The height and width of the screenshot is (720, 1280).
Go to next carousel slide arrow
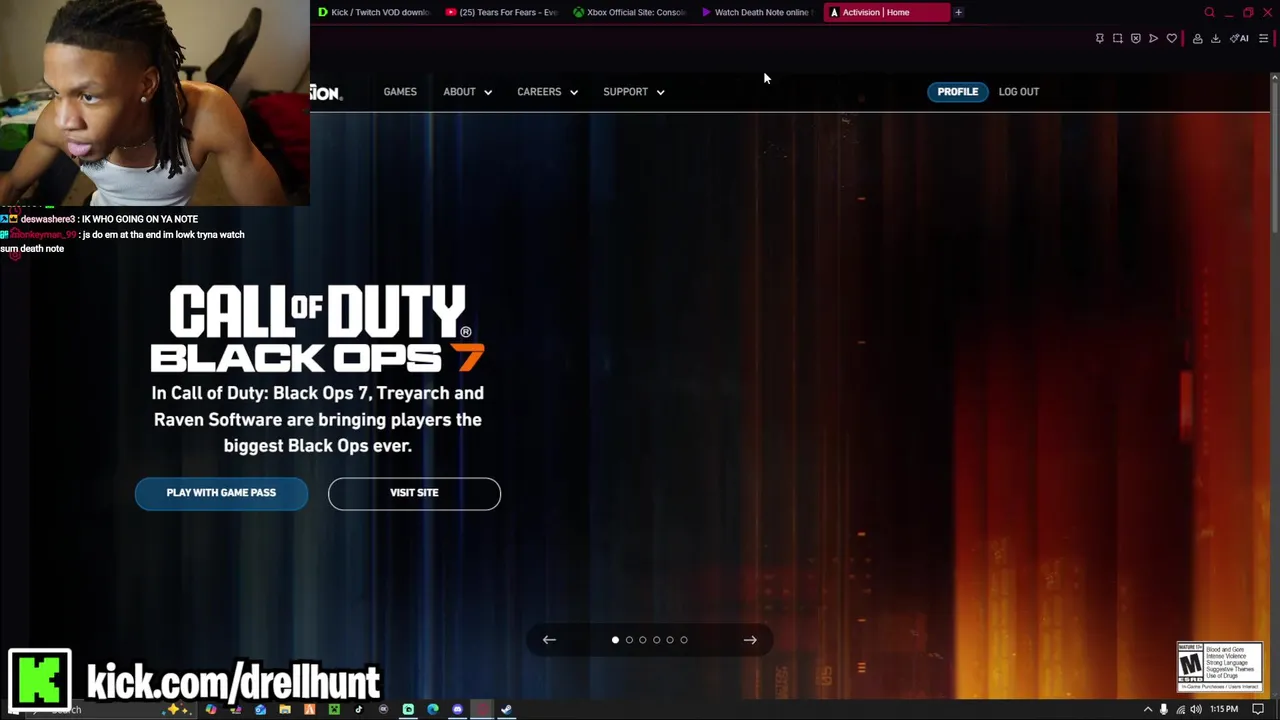point(750,640)
